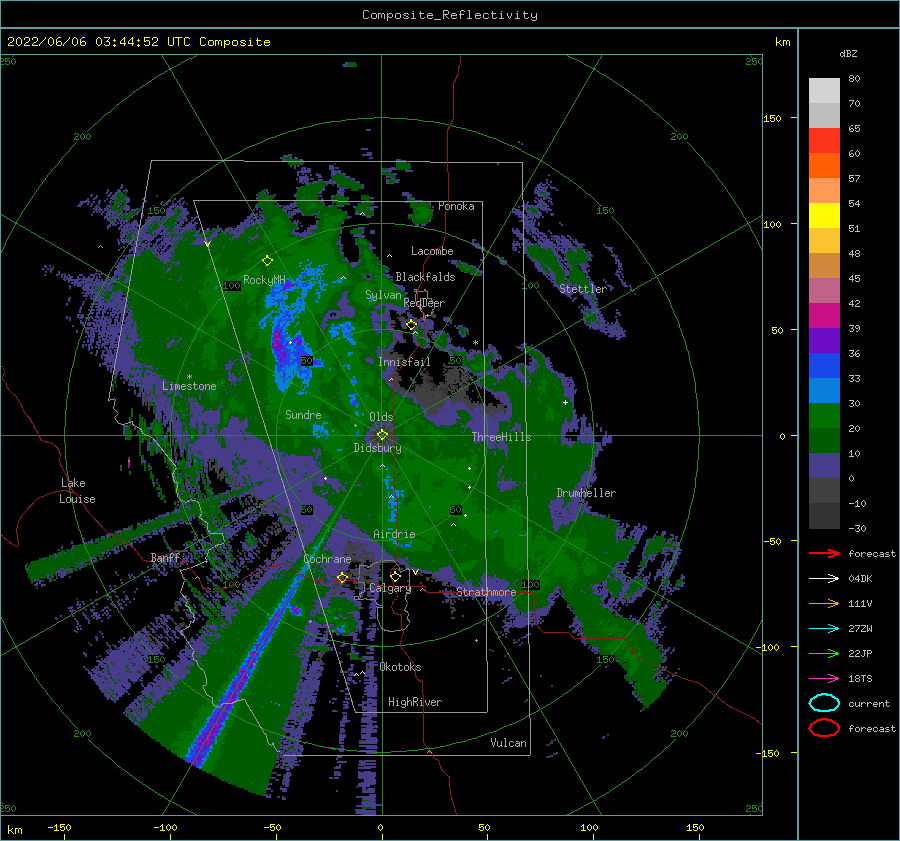The image size is (900, 841).
Task: Click the orange 111V arrow icon
Action: [x=824, y=603]
